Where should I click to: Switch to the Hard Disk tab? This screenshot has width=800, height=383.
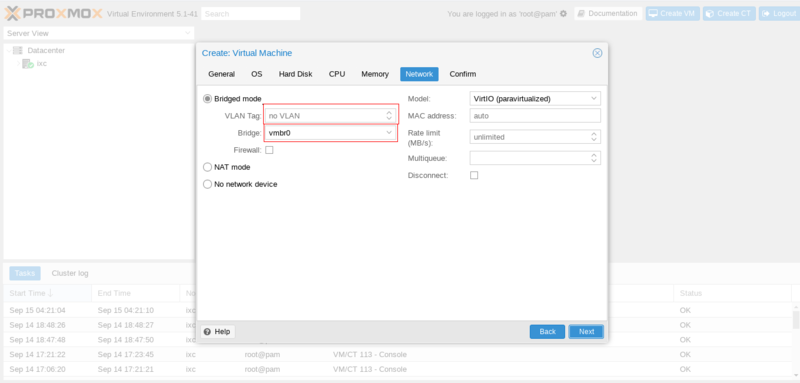click(x=295, y=74)
